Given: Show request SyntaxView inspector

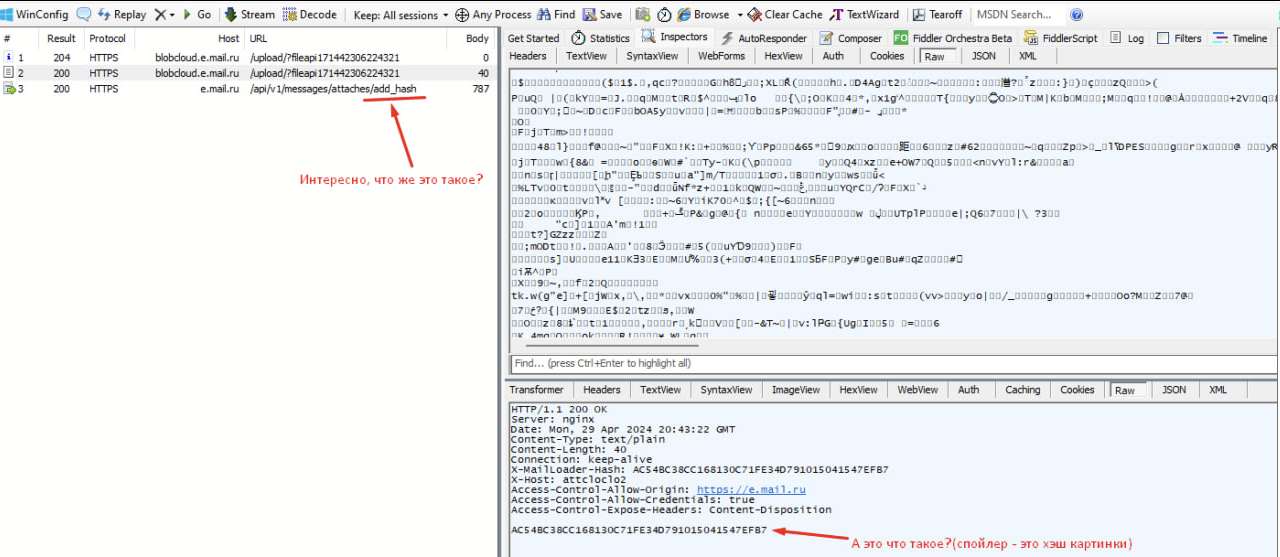Looking at the screenshot, I should coord(651,56).
